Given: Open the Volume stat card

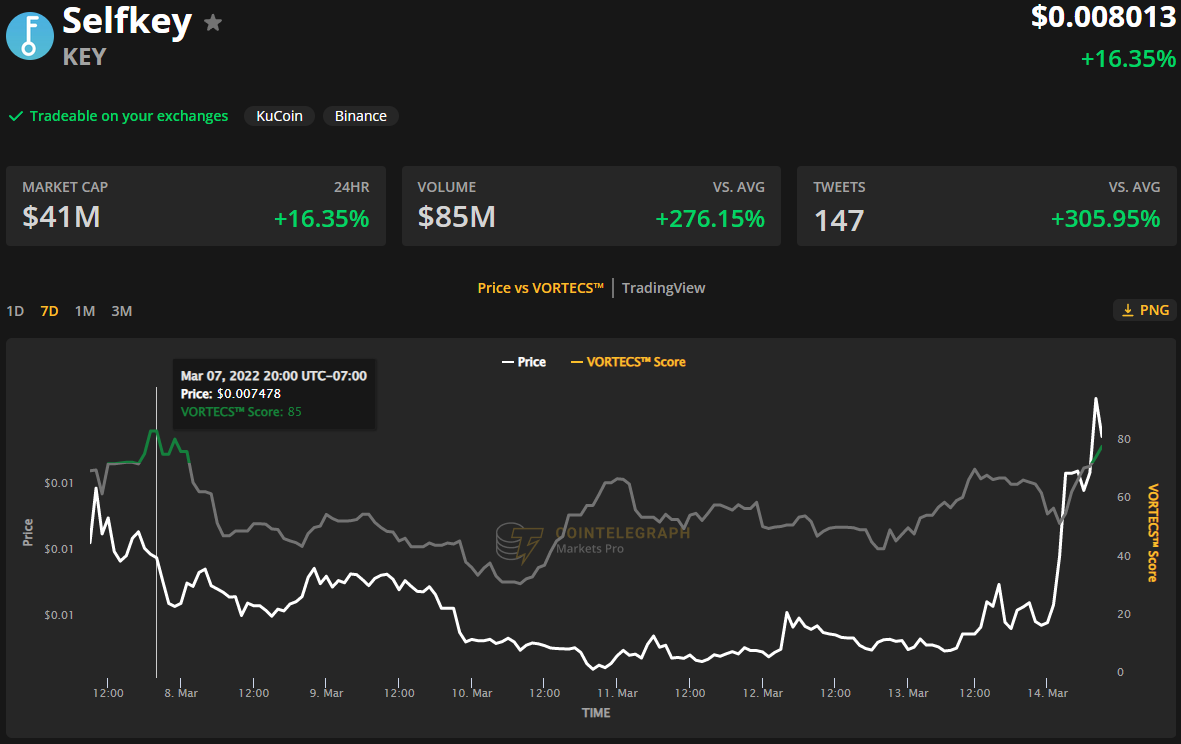Looking at the screenshot, I should click(591, 206).
